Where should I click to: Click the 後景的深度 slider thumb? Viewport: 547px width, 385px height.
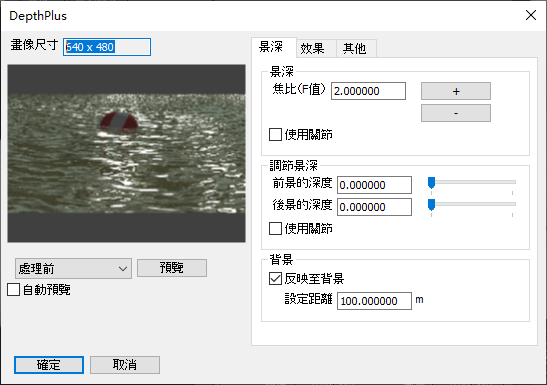pos(432,205)
